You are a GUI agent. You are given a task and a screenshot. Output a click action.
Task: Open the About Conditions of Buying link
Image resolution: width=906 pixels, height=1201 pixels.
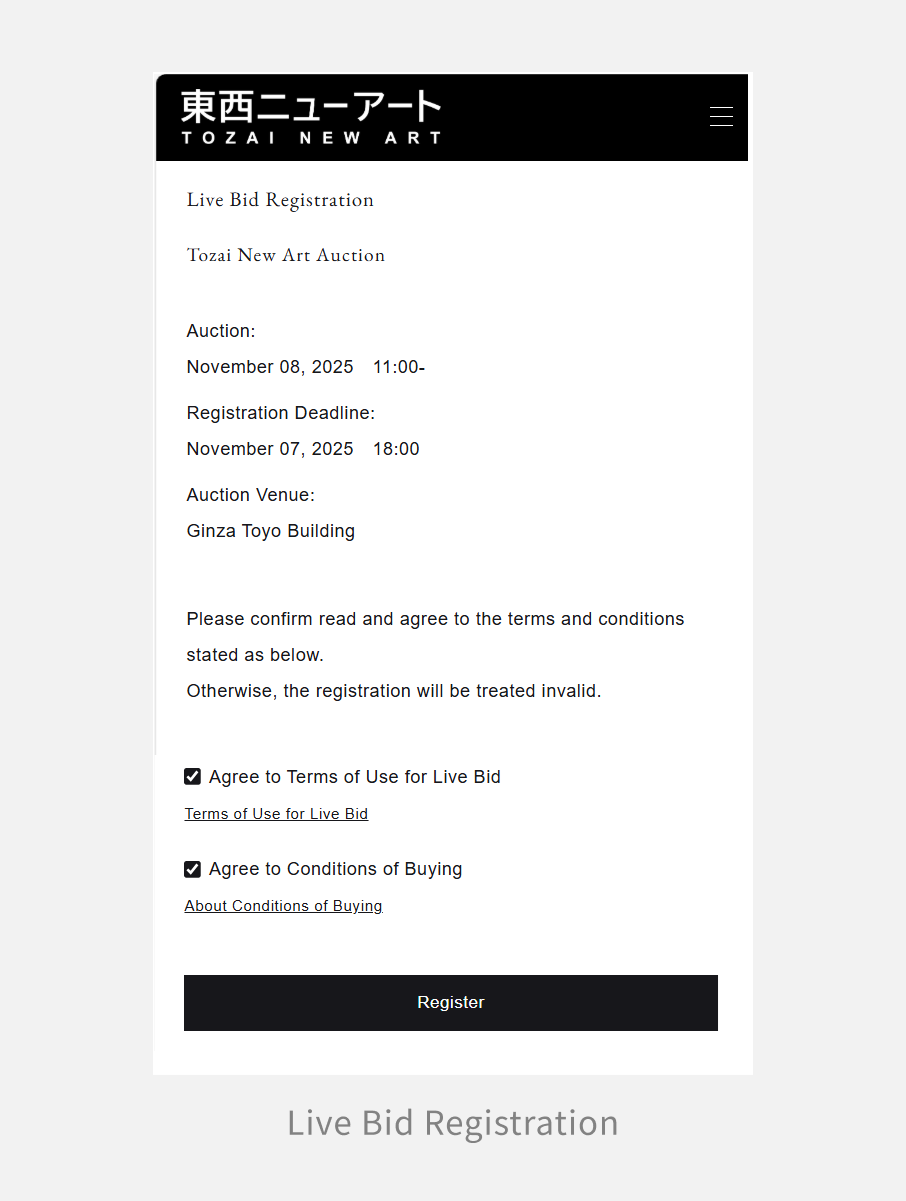click(283, 906)
